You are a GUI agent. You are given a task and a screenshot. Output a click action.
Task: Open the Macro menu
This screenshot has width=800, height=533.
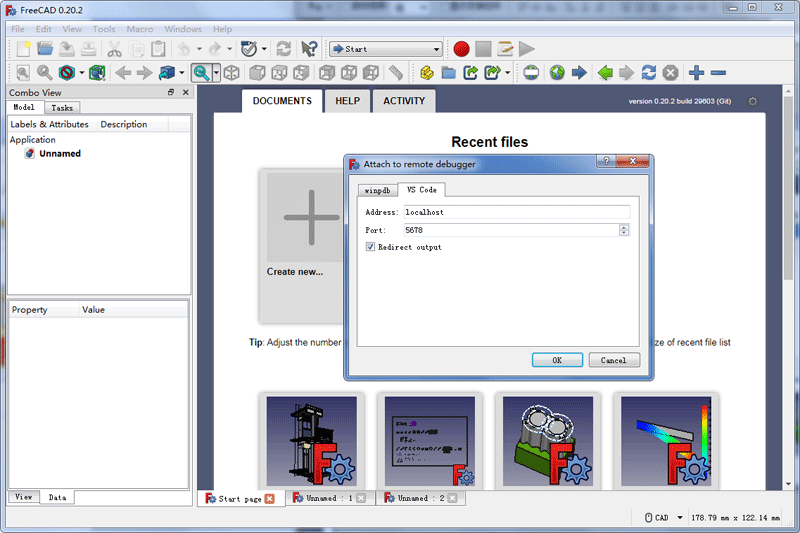pyautogui.click(x=139, y=29)
